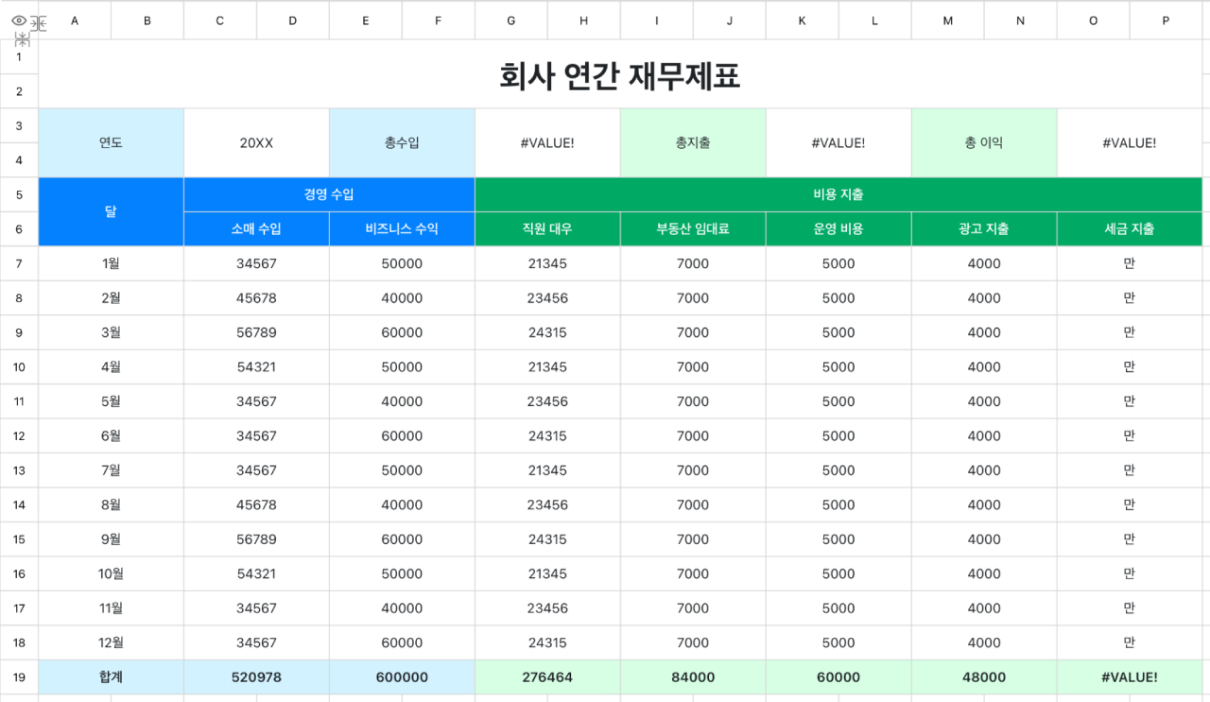Click the 총수입 label cell
1210x702 pixels.
(x=402, y=143)
